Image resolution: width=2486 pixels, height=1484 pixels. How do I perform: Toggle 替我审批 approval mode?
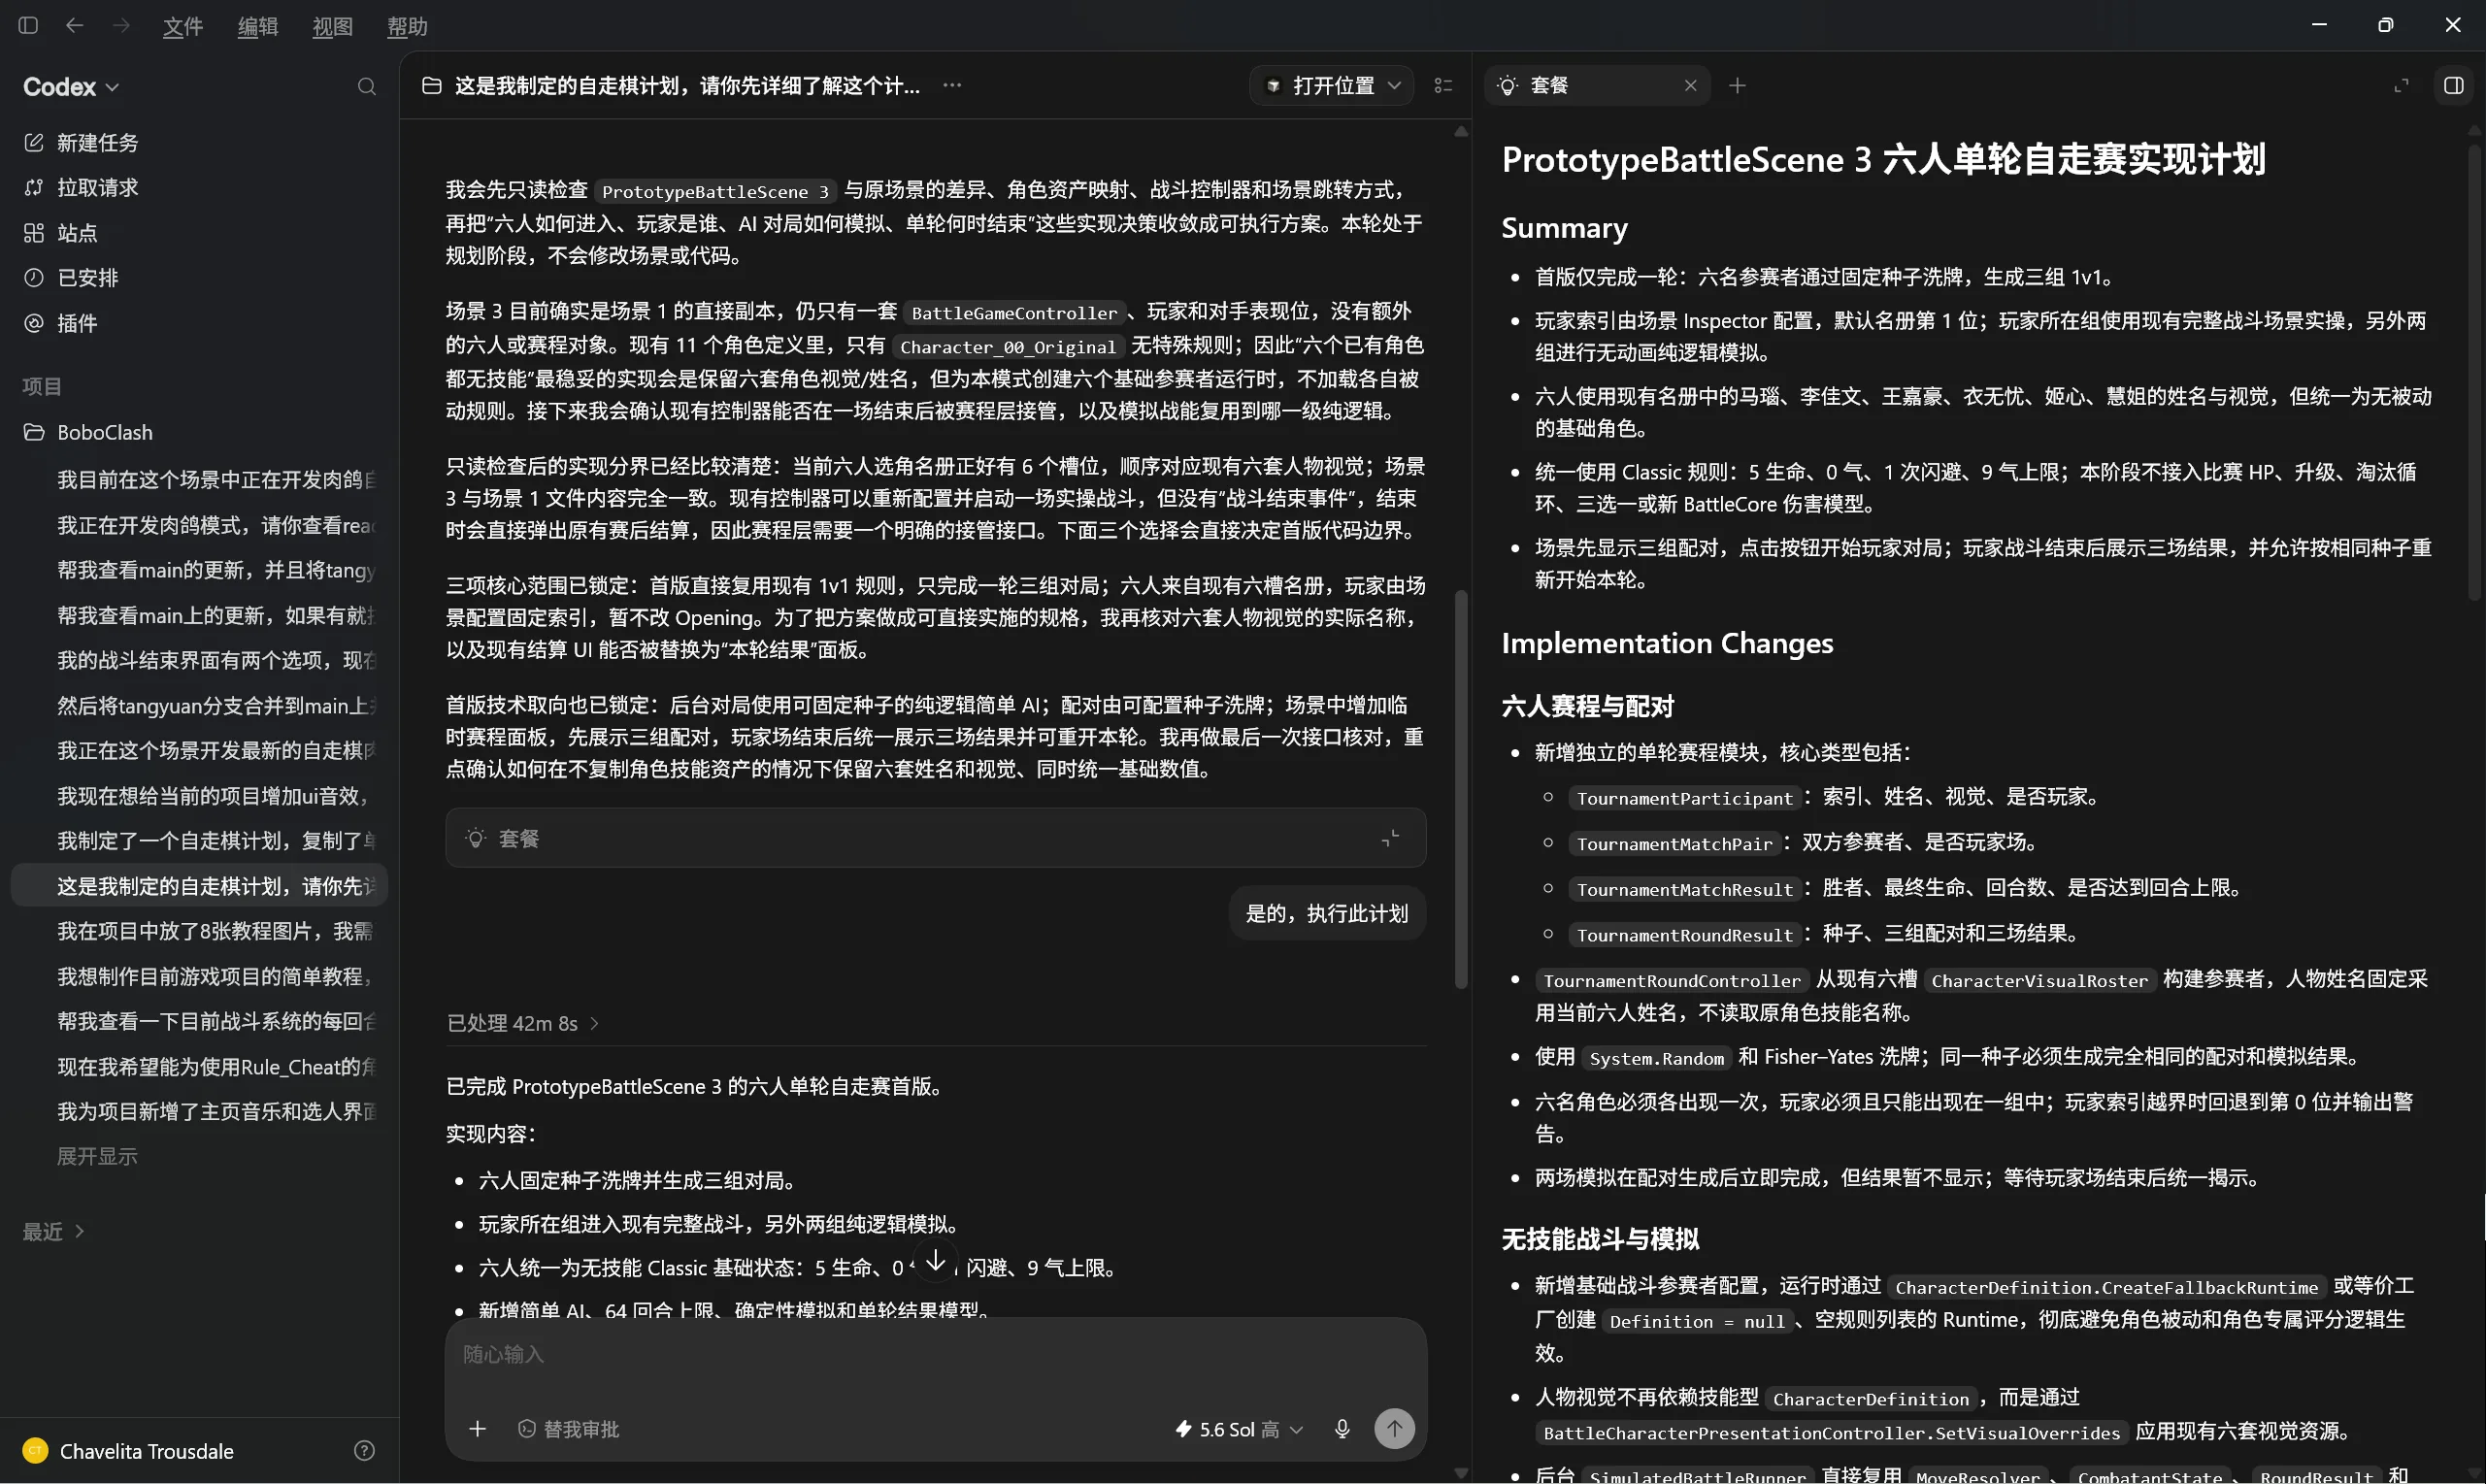point(569,1429)
